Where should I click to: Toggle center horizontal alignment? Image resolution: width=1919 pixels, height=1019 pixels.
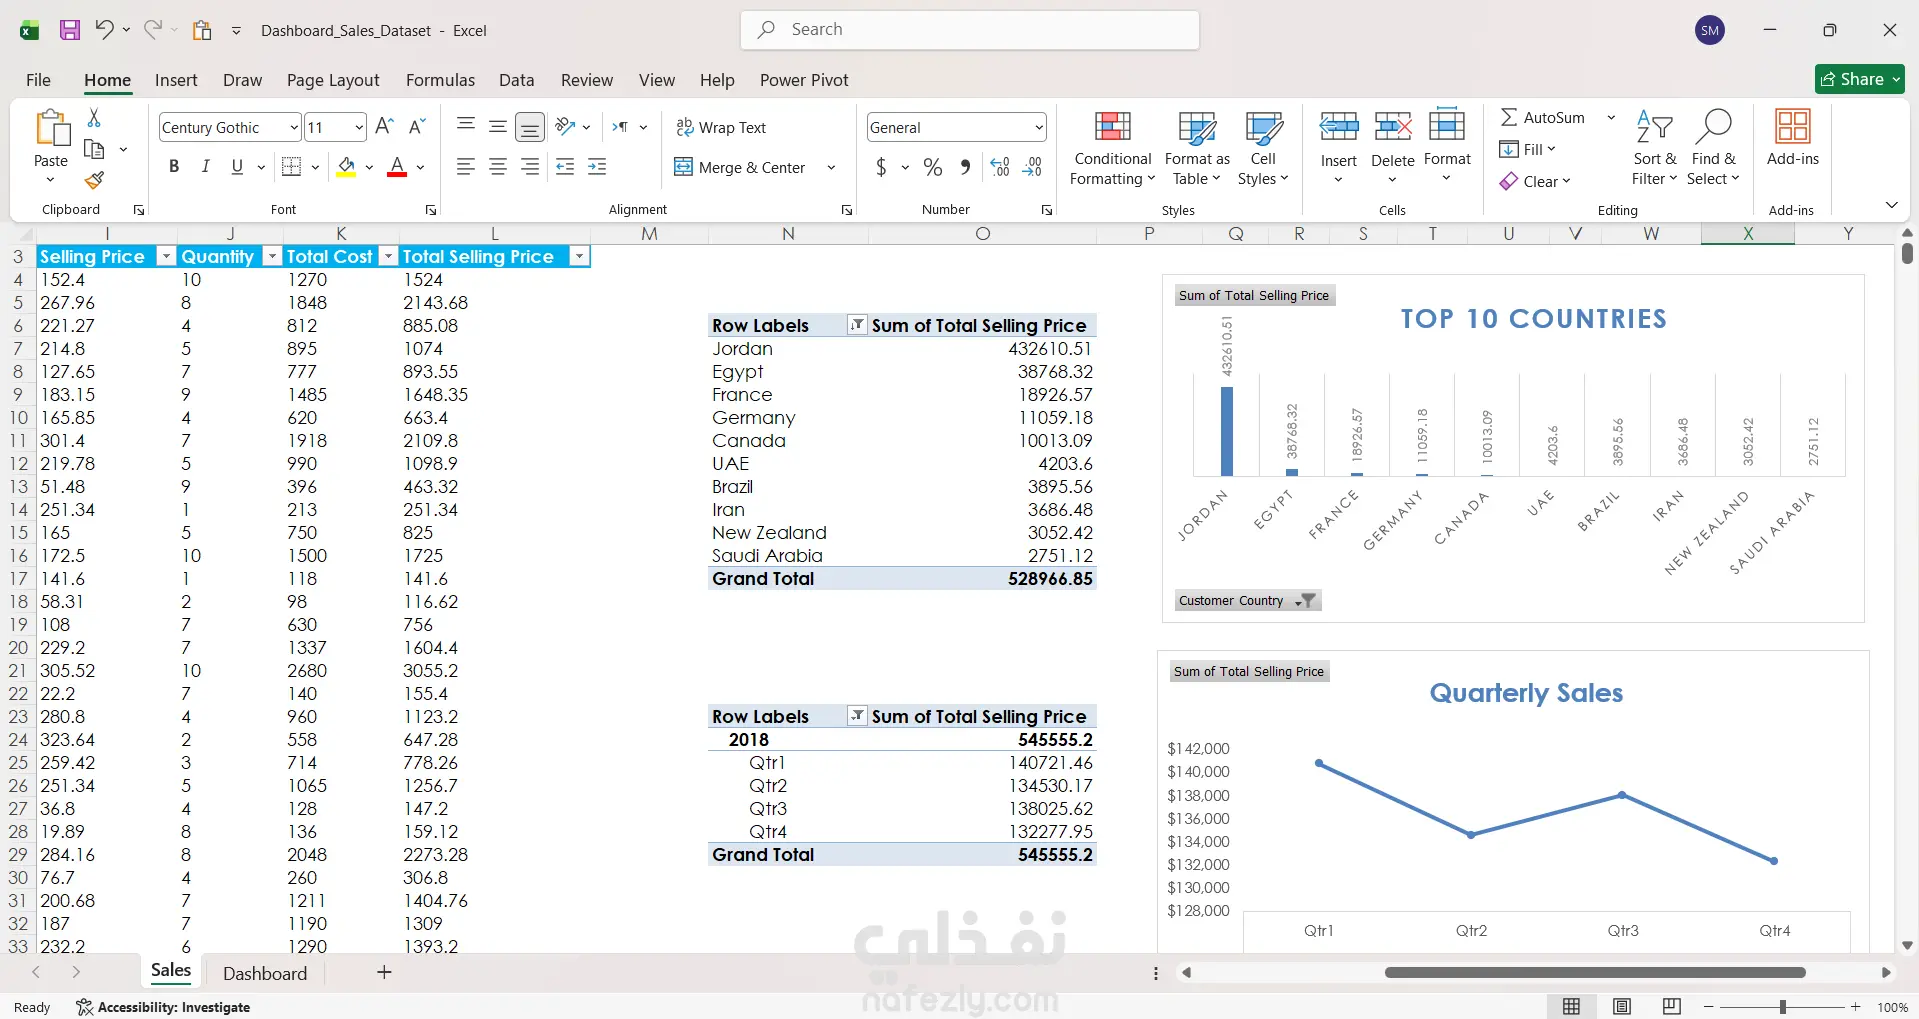coord(498,167)
